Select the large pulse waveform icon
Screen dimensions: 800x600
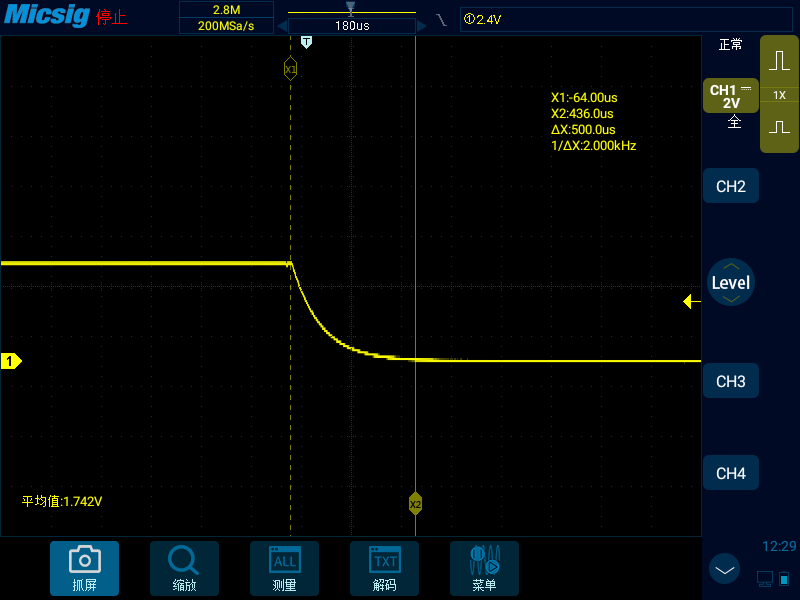(779, 61)
